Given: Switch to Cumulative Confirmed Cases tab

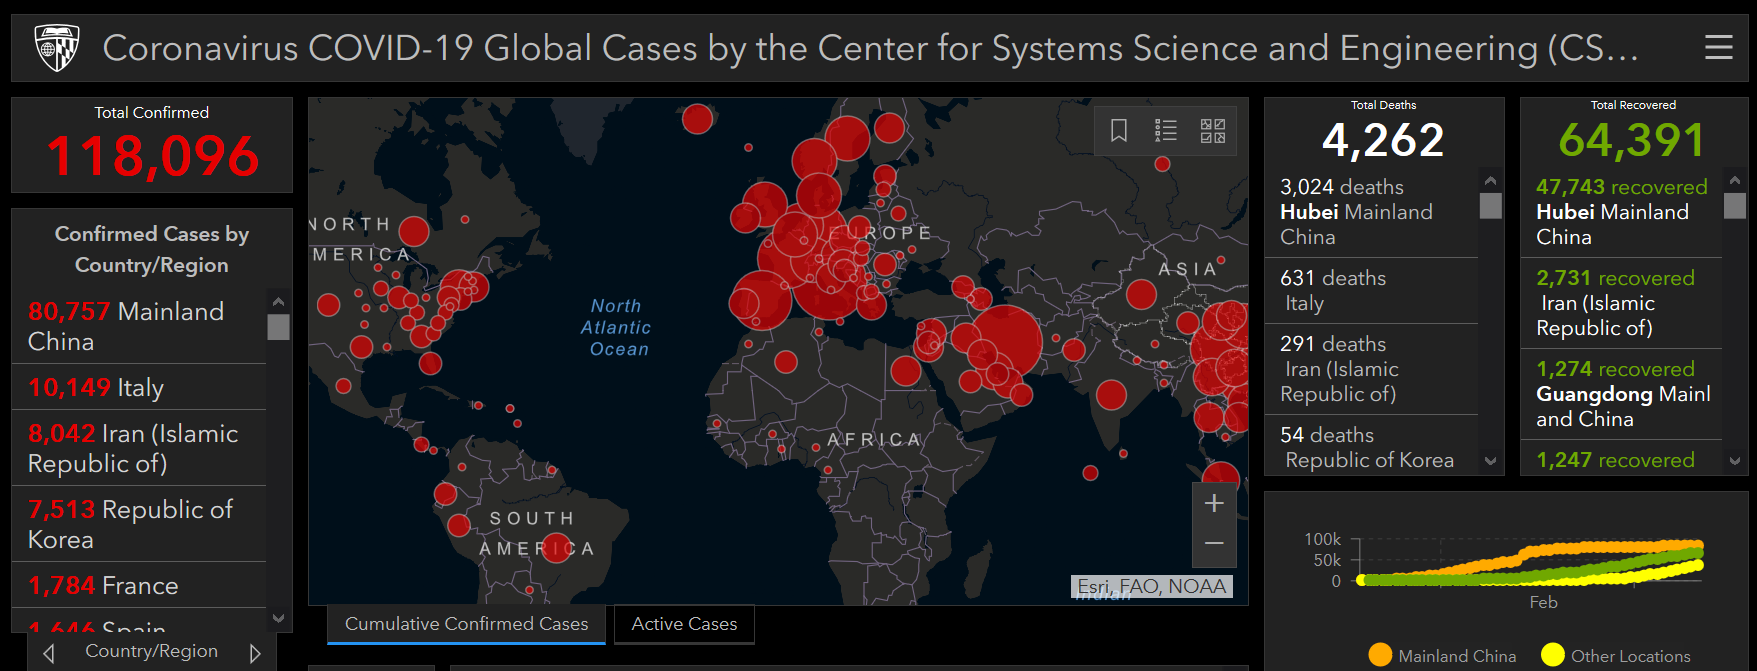Looking at the screenshot, I should 466,624.
